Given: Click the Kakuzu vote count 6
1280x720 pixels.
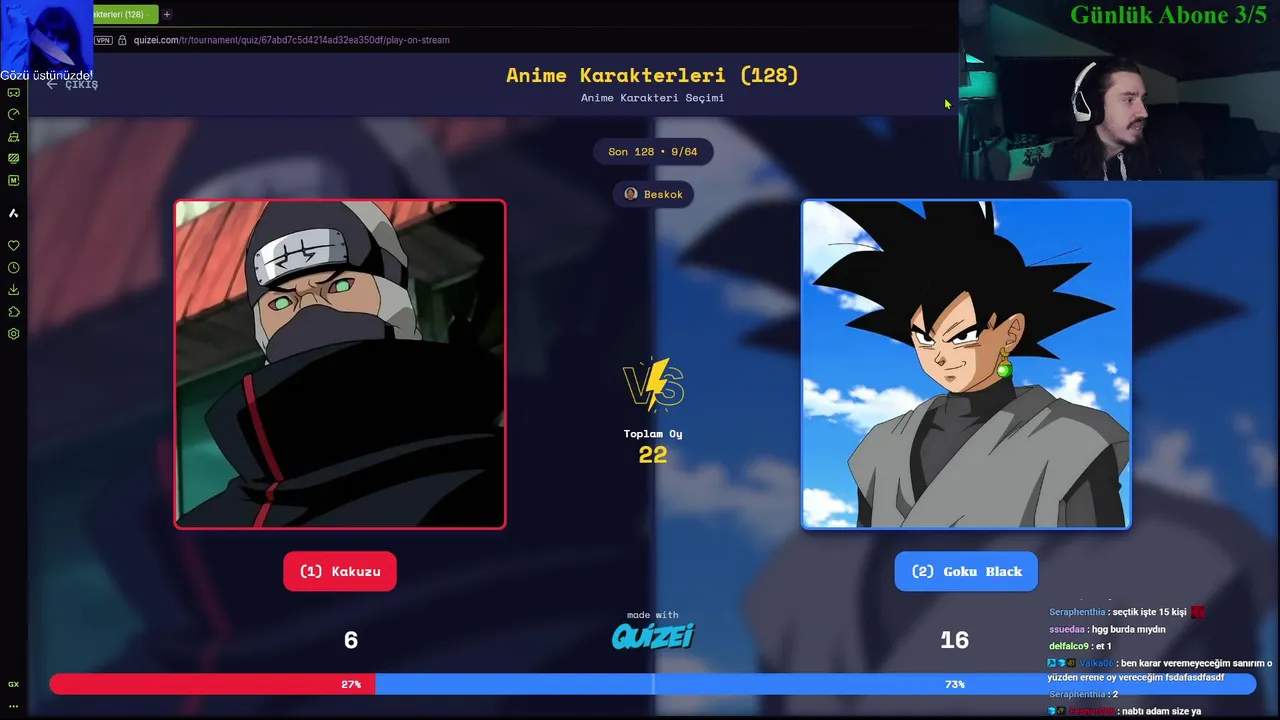Looking at the screenshot, I should [351, 640].
